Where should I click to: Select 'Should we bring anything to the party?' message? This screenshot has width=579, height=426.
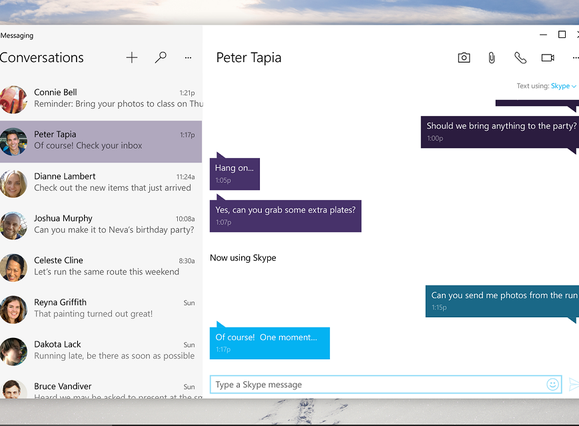[x=500, y=132]
